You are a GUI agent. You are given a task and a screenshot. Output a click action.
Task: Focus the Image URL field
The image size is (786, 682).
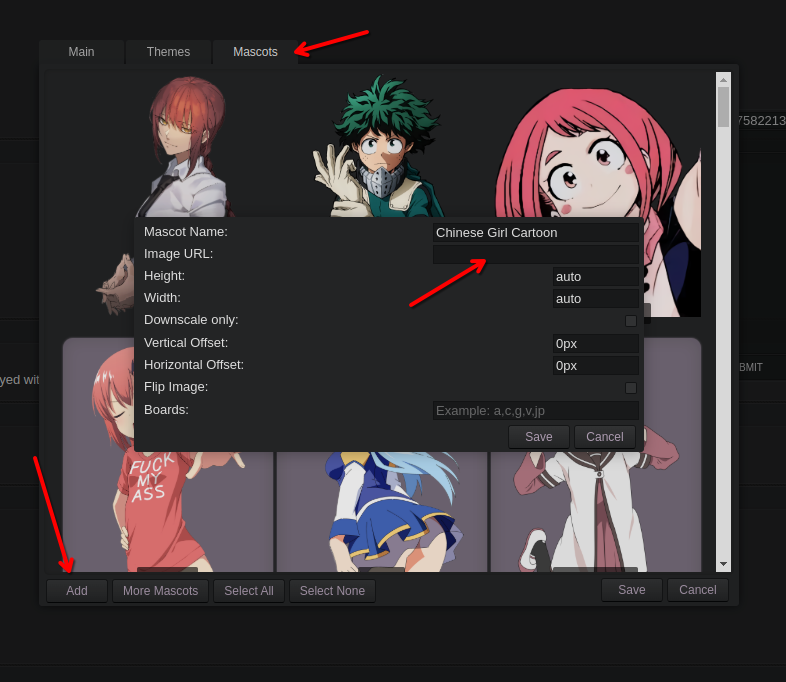(x=535, y=255)
